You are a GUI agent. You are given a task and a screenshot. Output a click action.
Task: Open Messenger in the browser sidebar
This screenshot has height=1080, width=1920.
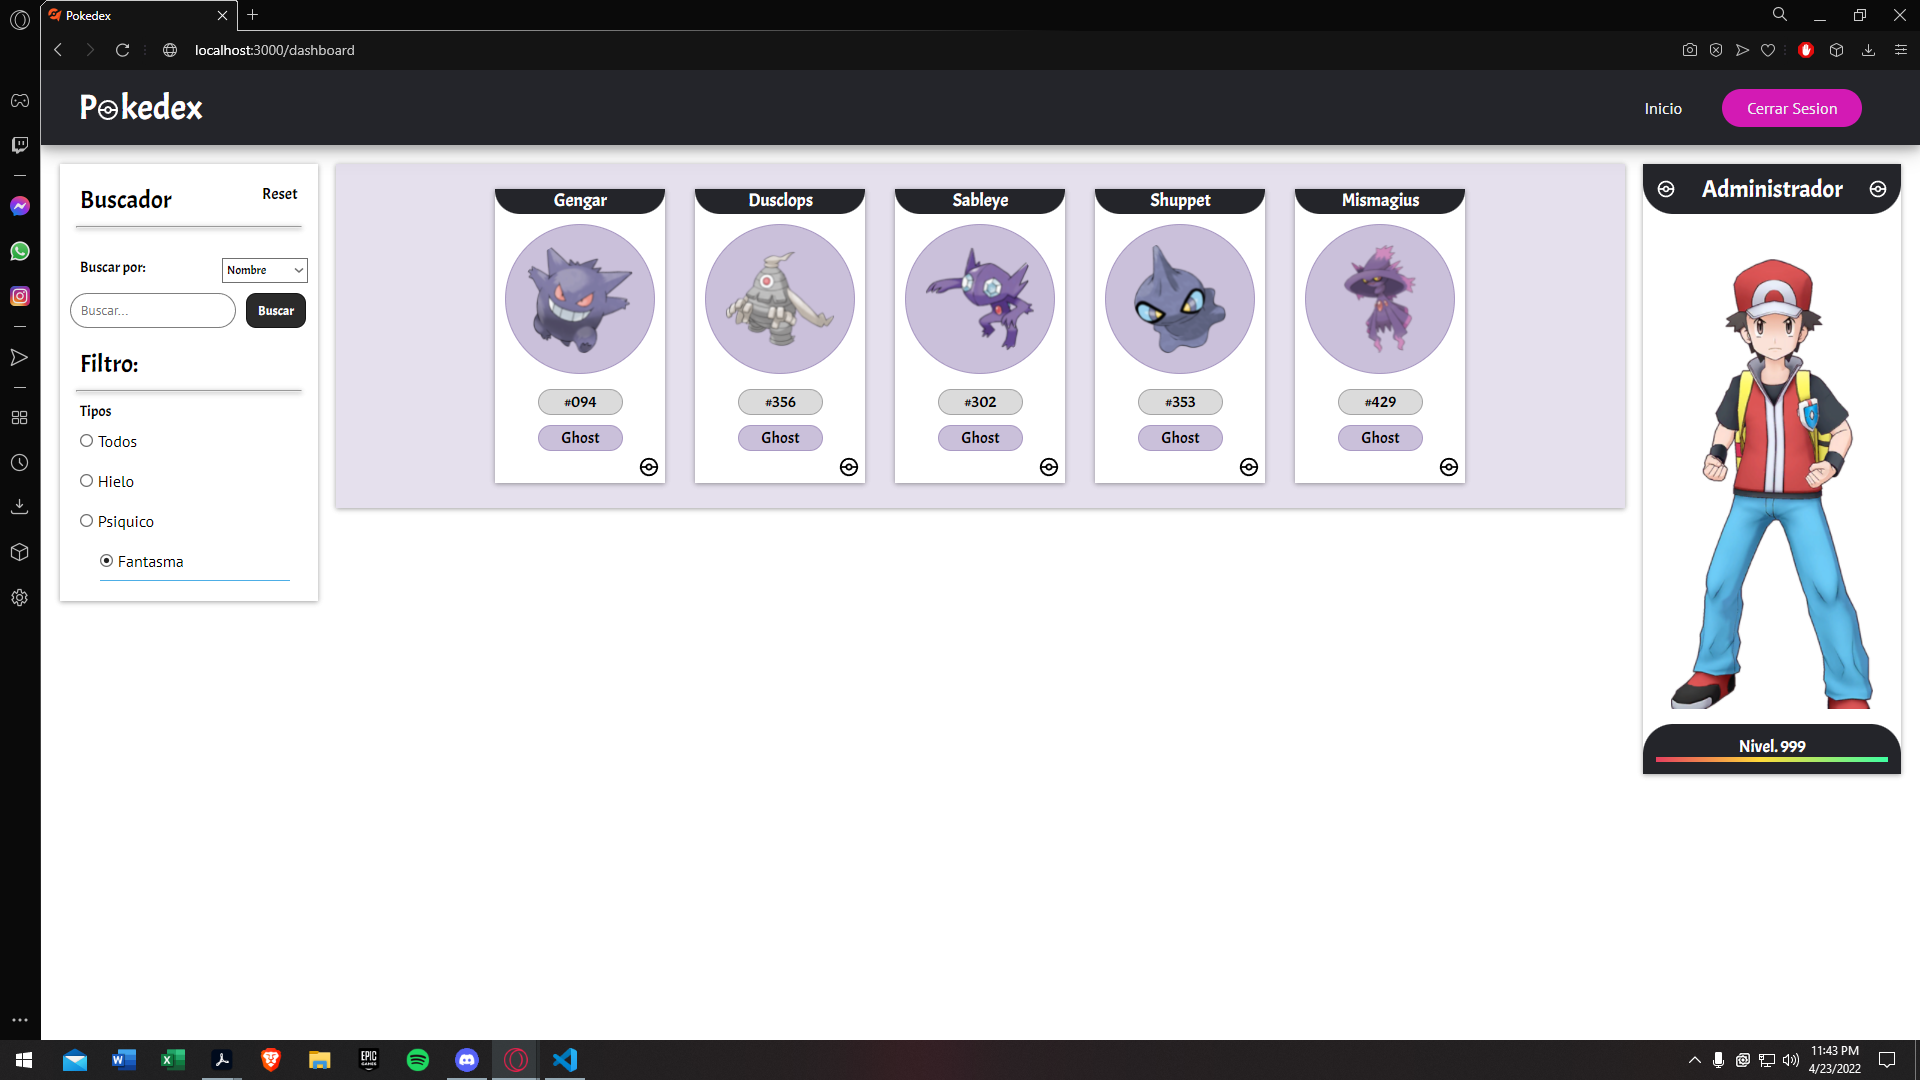click(20, 206)
